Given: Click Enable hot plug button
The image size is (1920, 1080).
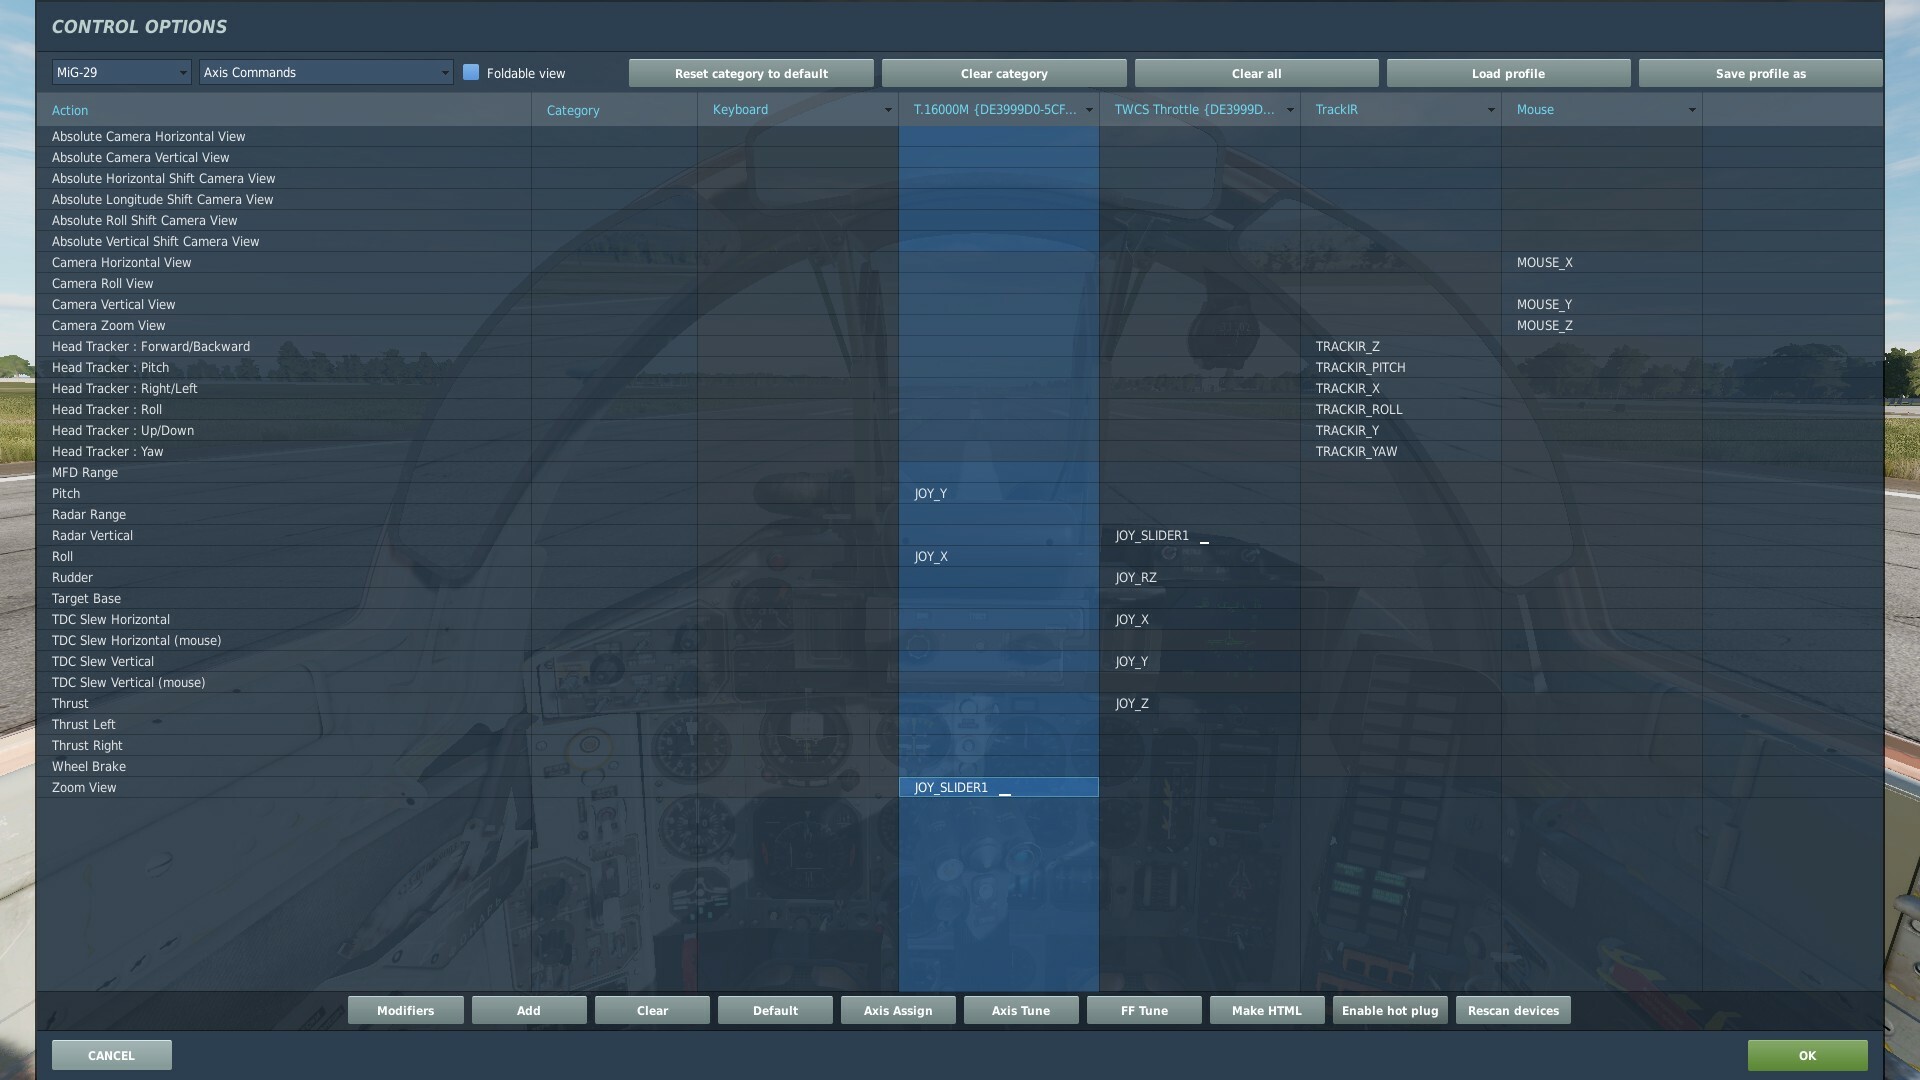Looking at the screenshot, I should coord(1390,1010).
